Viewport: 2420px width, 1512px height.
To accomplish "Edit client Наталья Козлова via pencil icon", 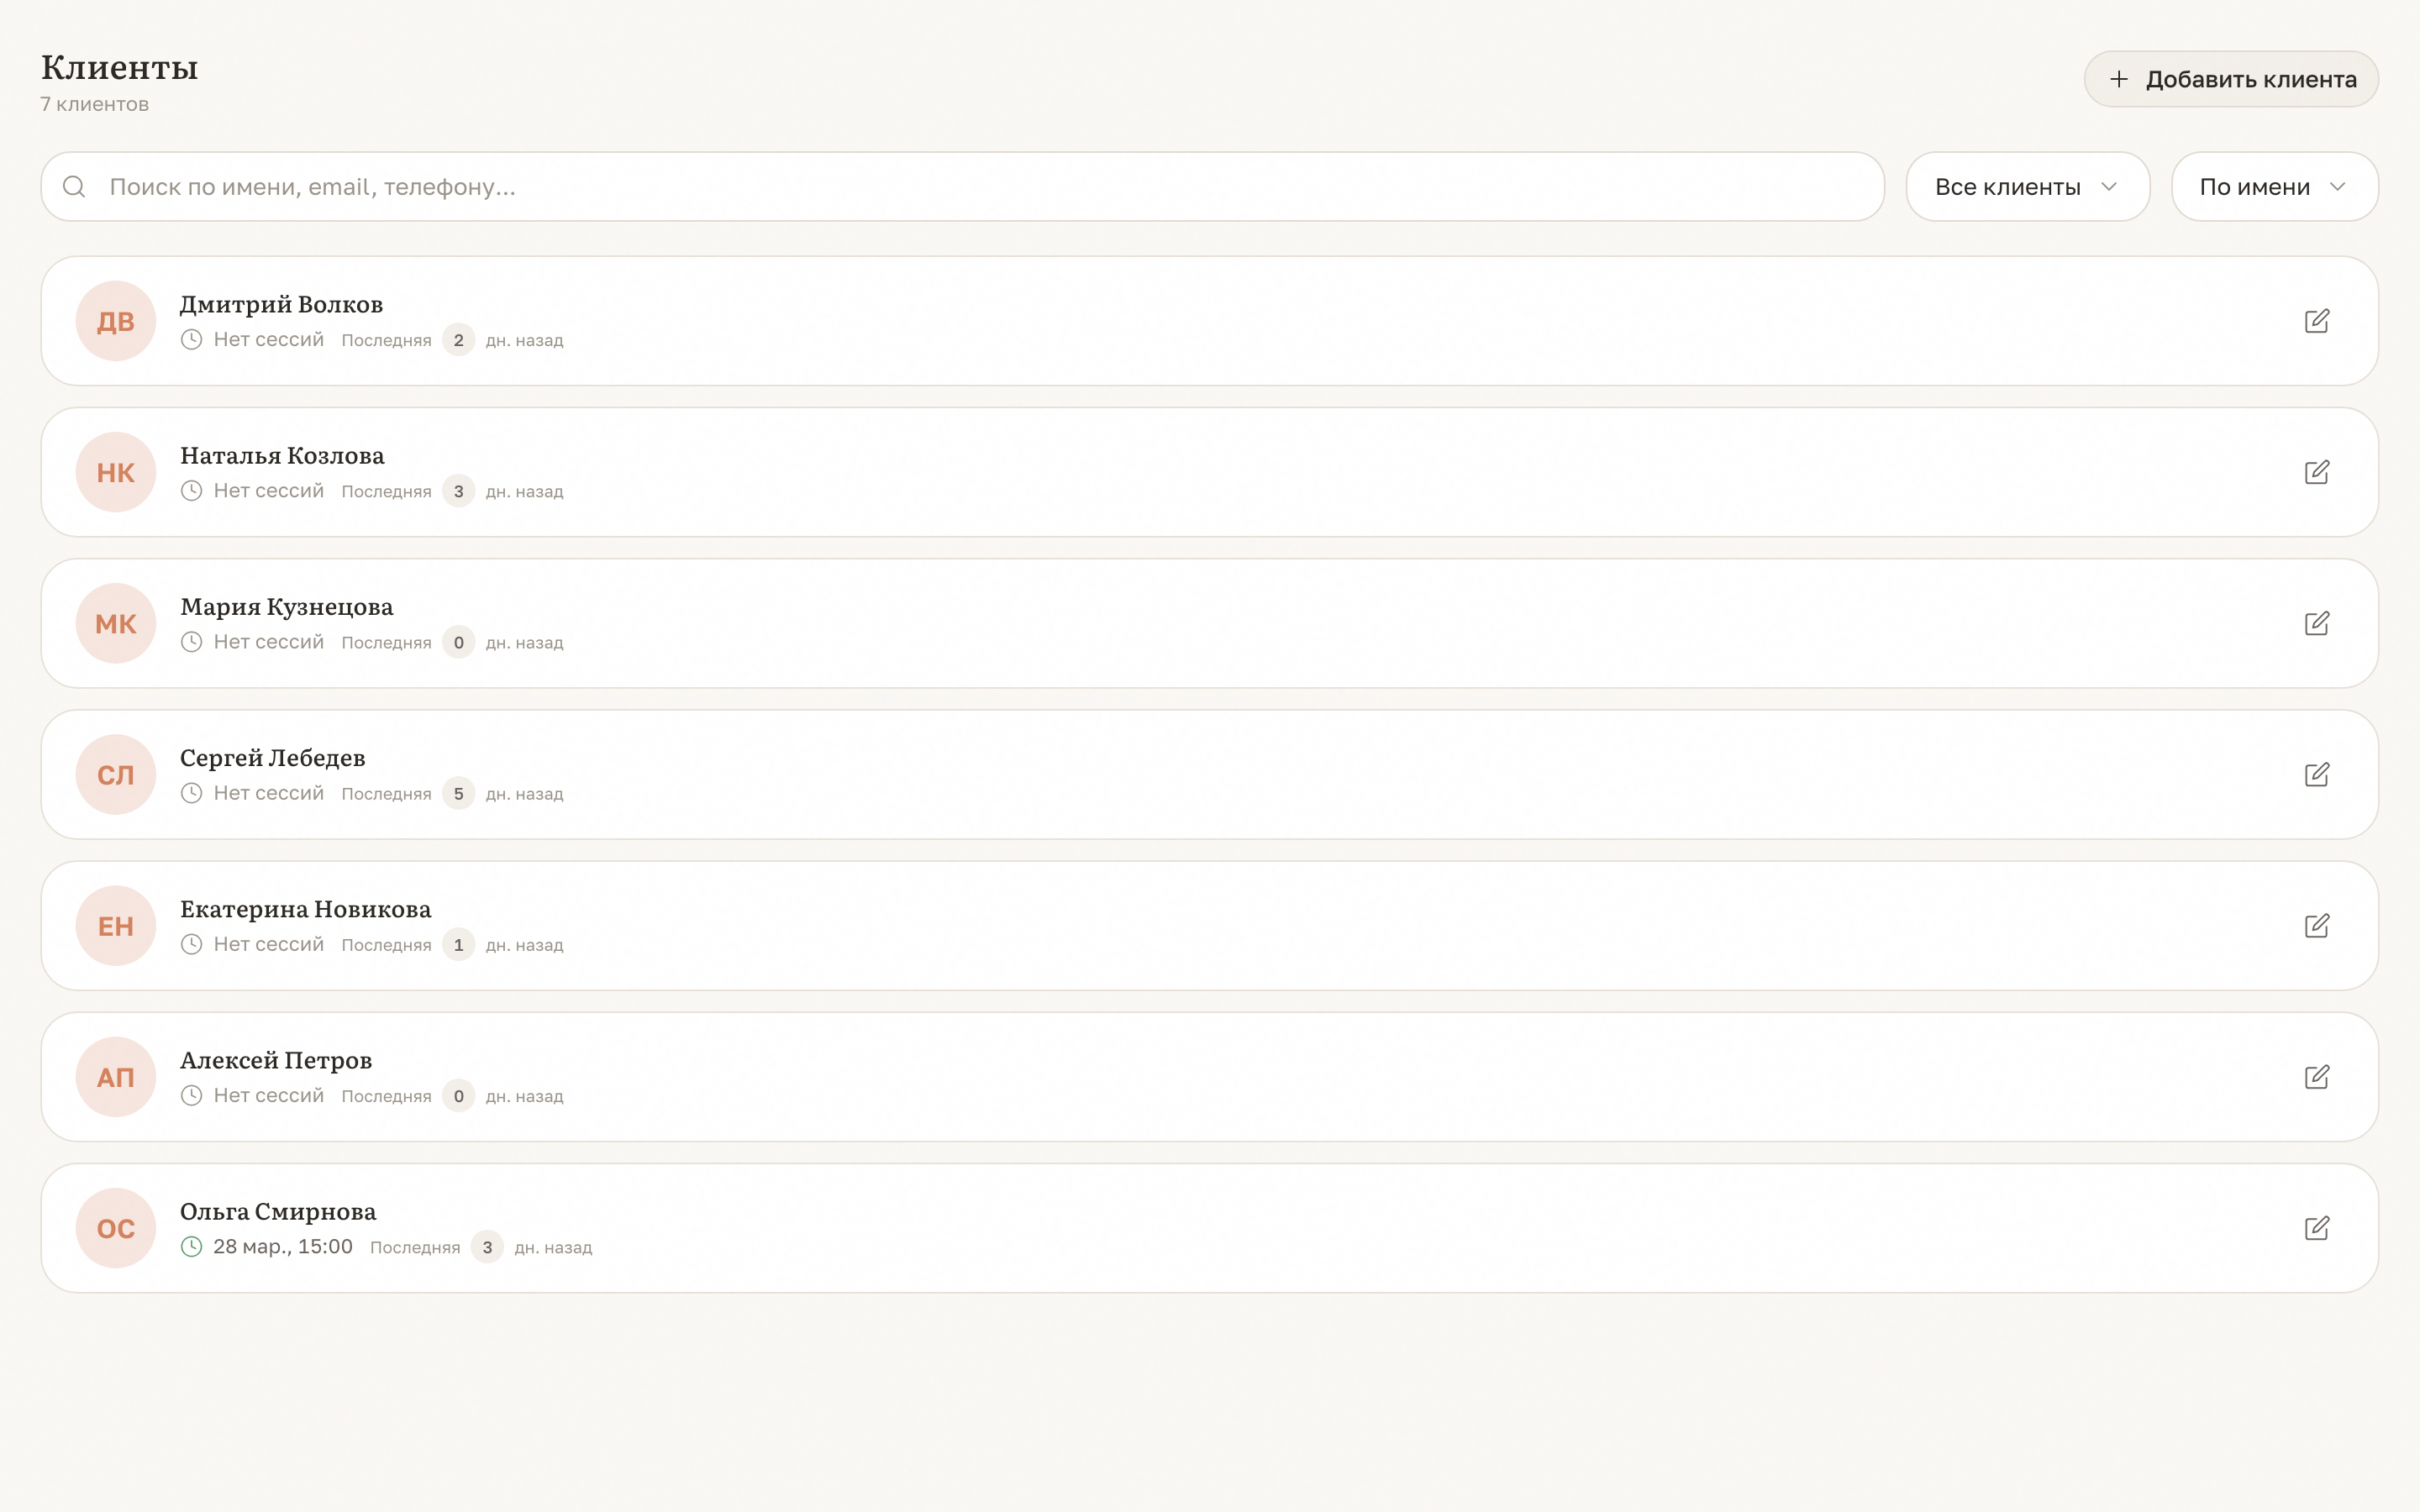I will tap(2316, 472).
